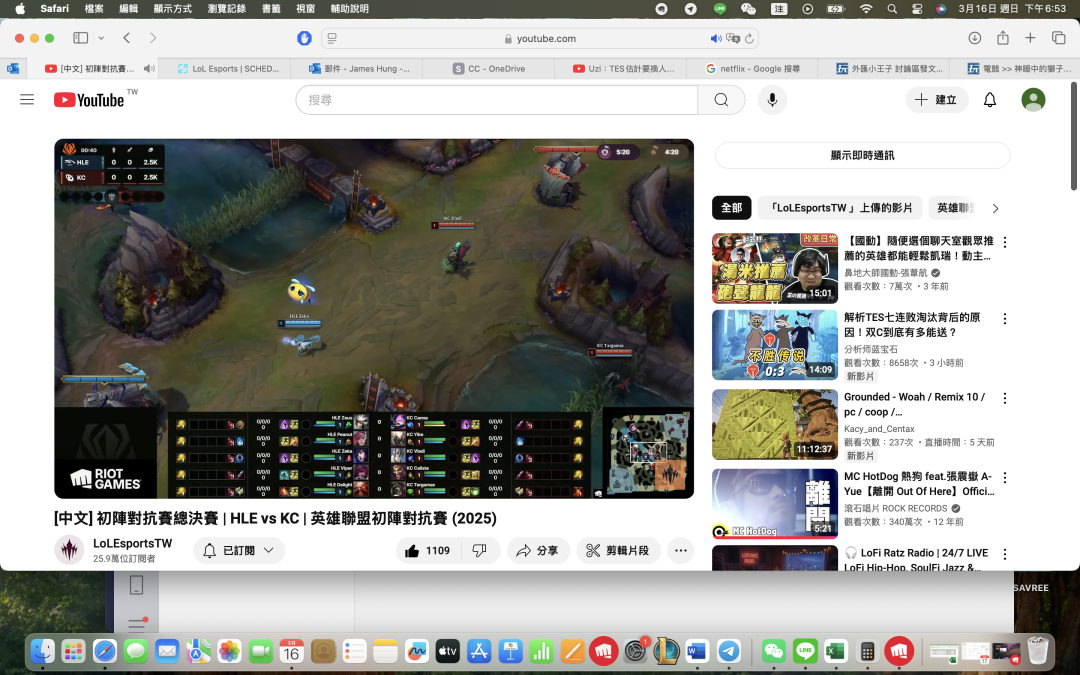Viewport: 1080px width, 675px height.
Task: Open more options for the 國動 video
Action: tap(1005, 242)
